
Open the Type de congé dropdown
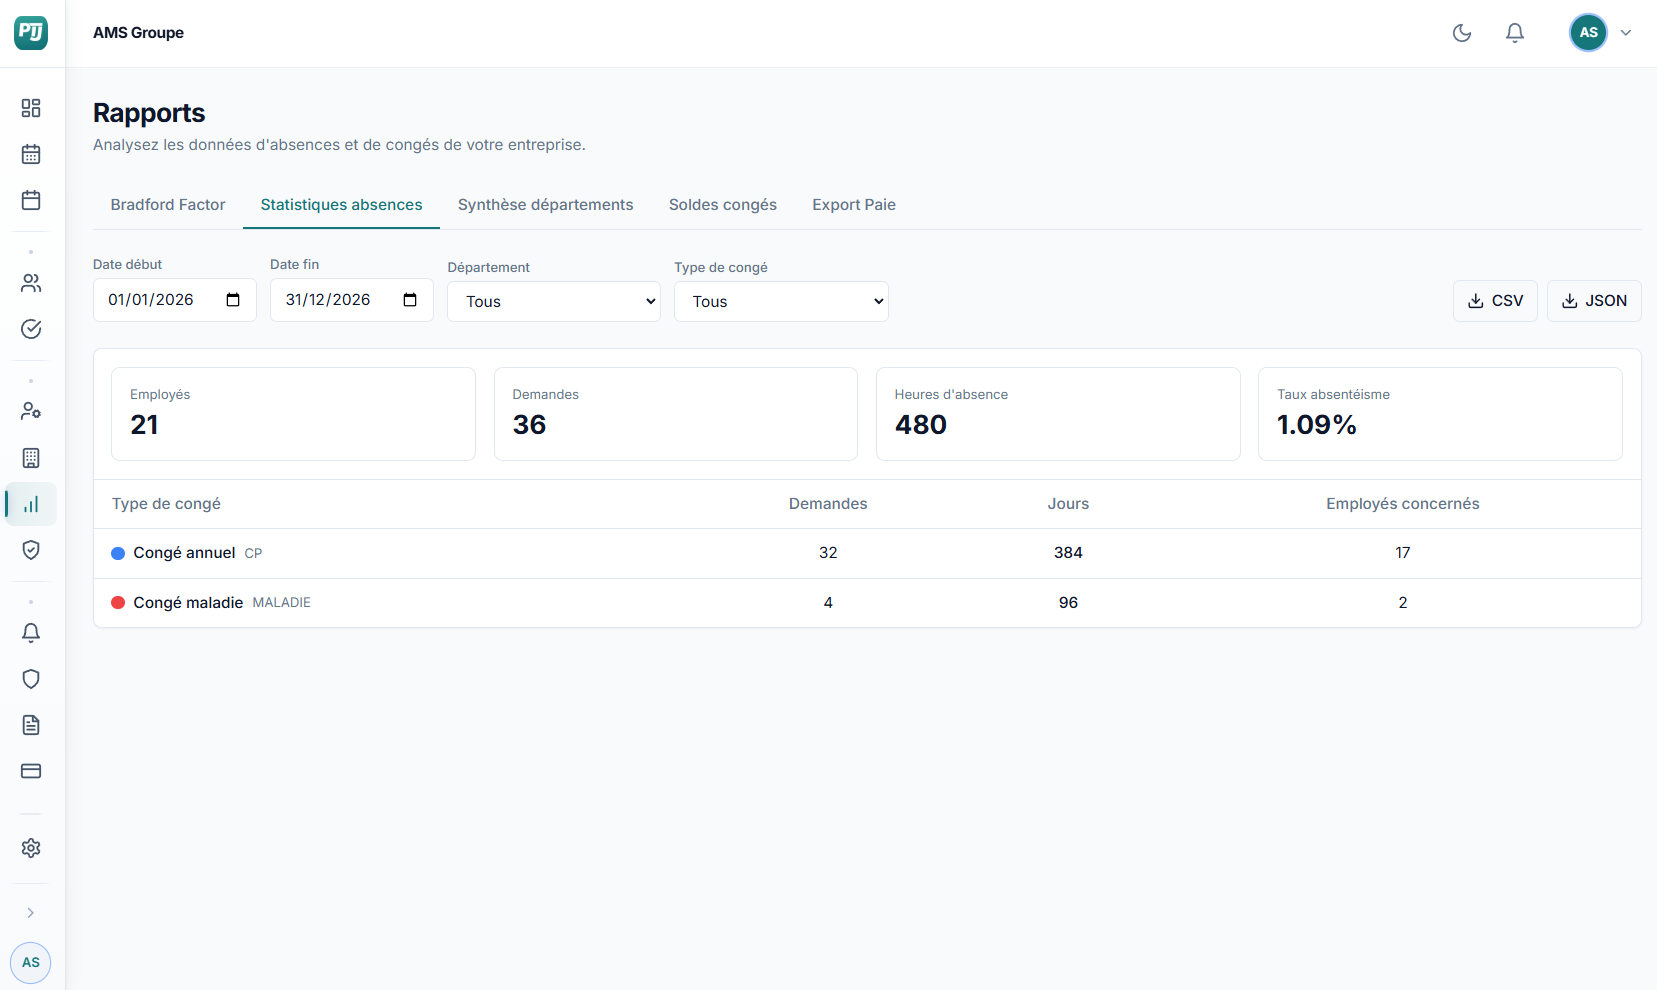(x=780, y=302)
